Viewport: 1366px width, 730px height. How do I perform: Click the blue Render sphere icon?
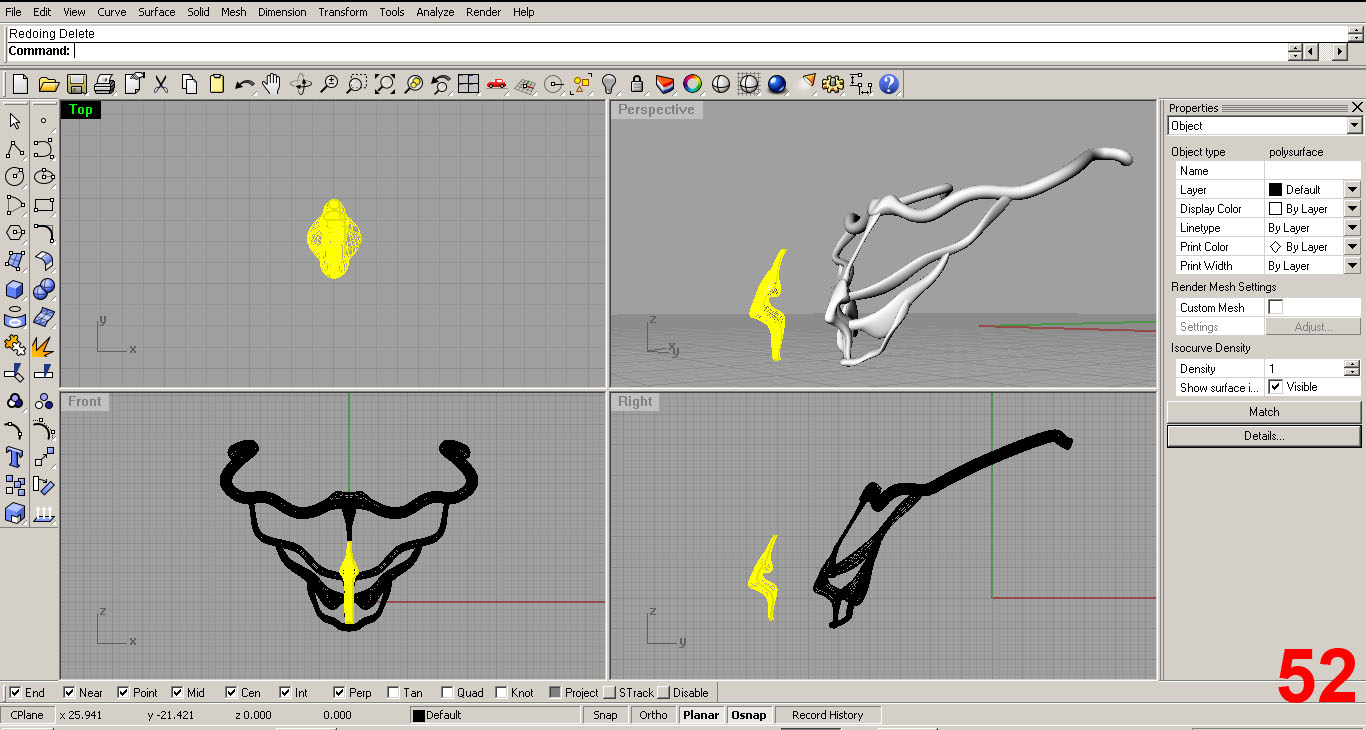tap(777, 84)
